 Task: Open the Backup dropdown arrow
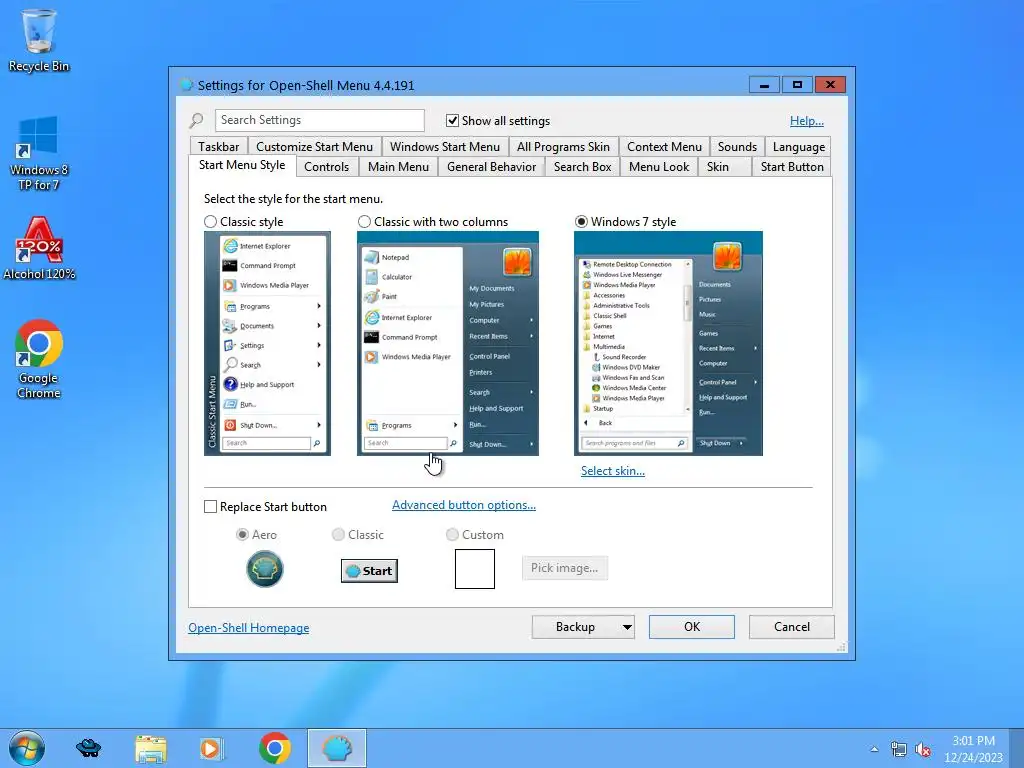point(627,627)
